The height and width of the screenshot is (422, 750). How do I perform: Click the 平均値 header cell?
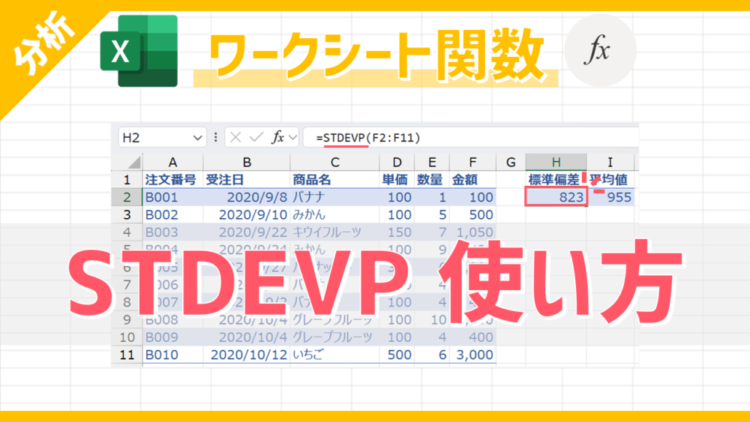(x=610, y=180)
